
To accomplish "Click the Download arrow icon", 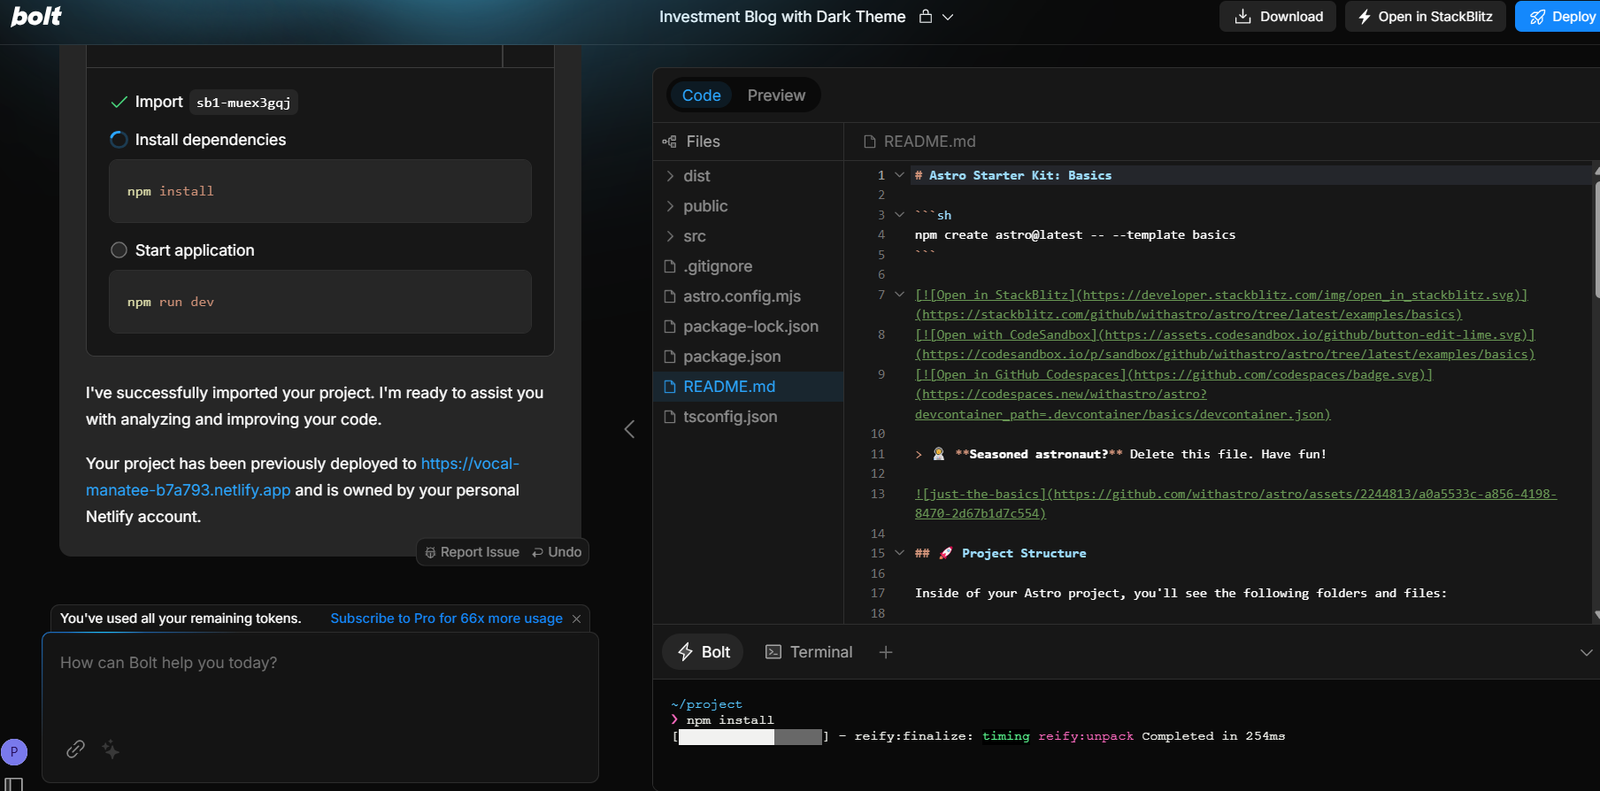I will point(1243,16).
